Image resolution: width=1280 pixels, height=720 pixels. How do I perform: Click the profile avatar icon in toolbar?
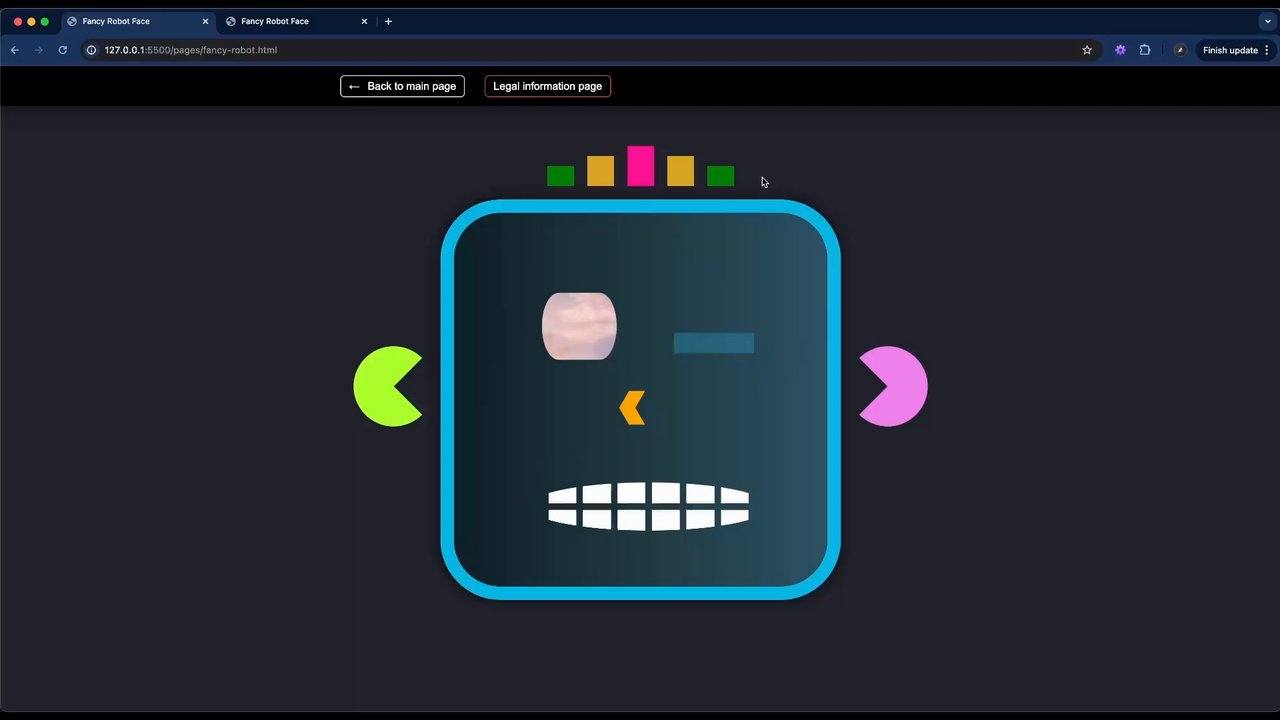point(1180,50)
